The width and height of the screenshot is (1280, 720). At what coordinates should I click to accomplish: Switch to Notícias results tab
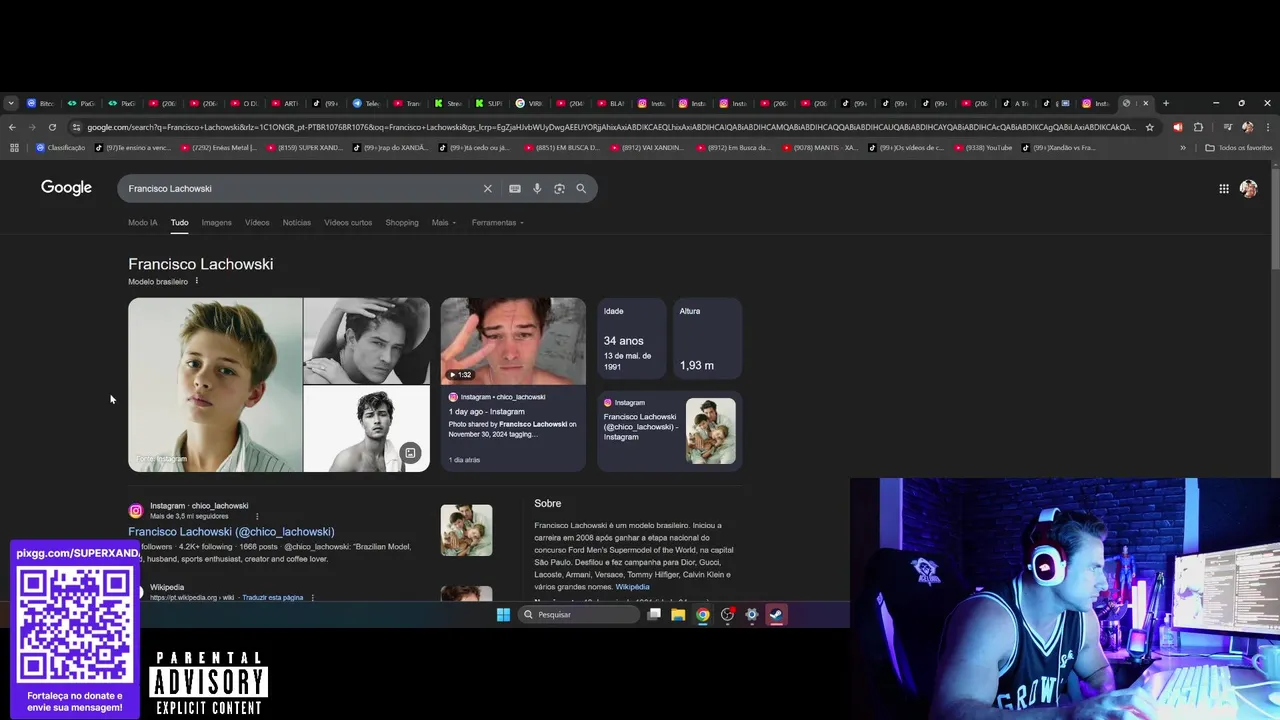click(296, 222)
